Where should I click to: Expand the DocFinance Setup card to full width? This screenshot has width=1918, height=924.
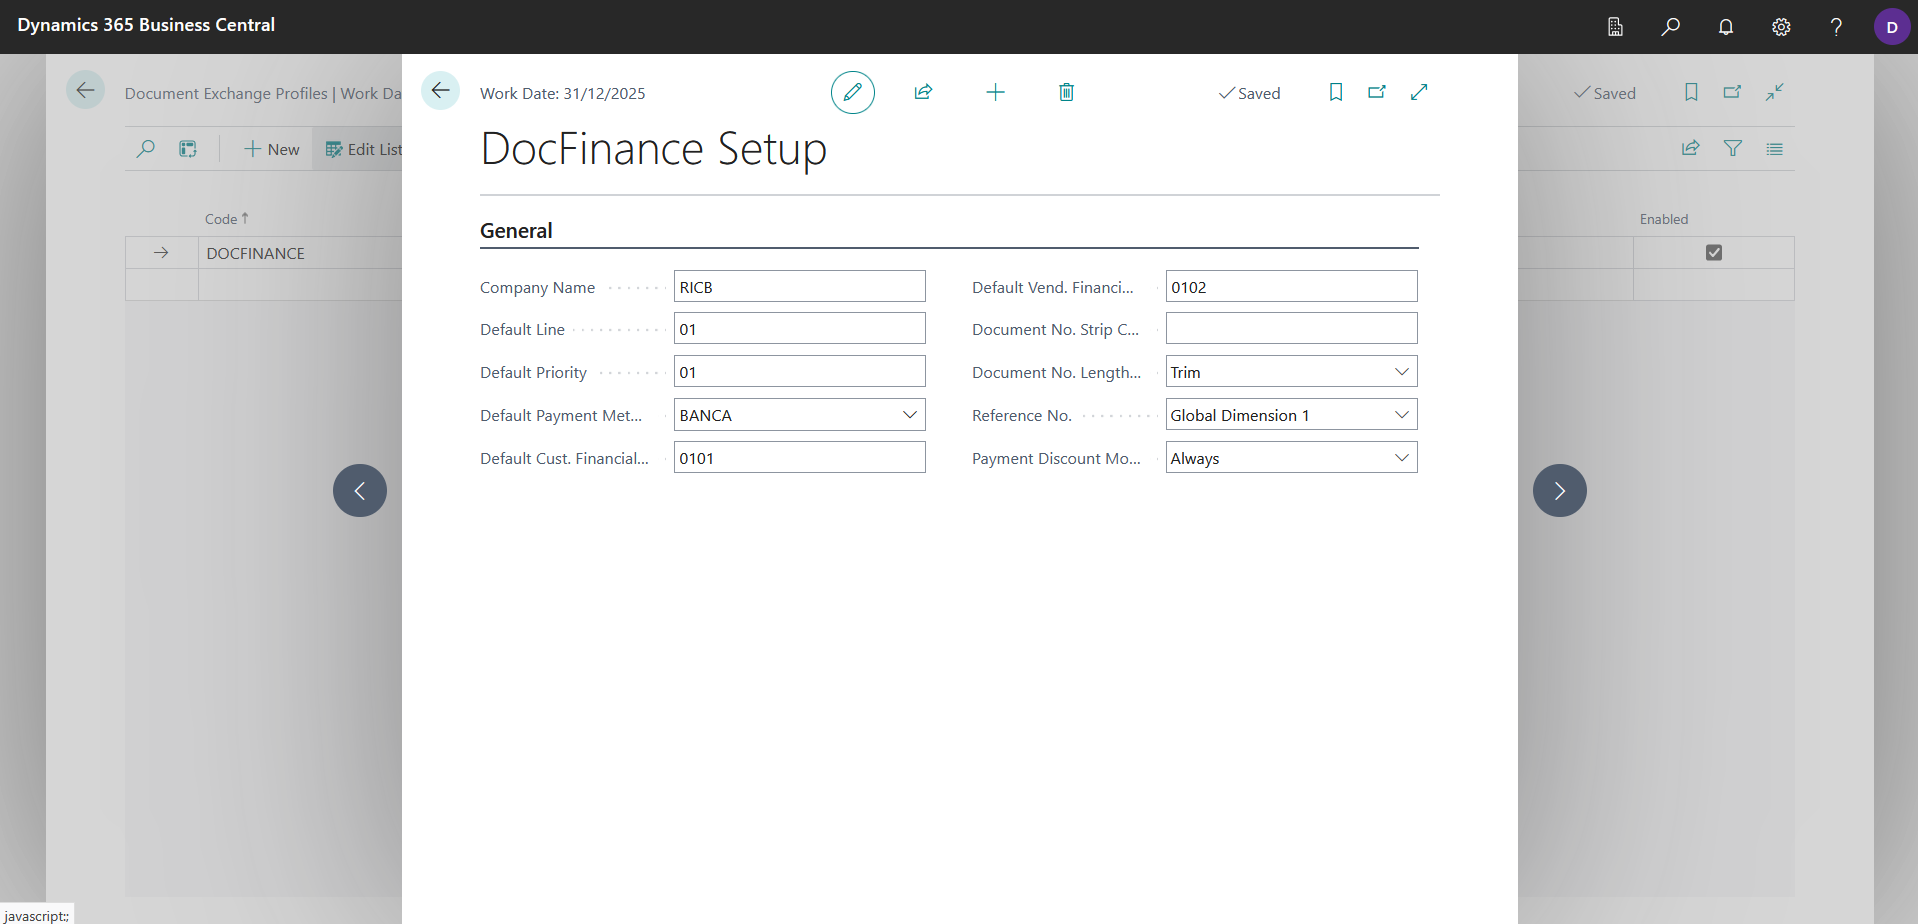[x=1419, y=92]
